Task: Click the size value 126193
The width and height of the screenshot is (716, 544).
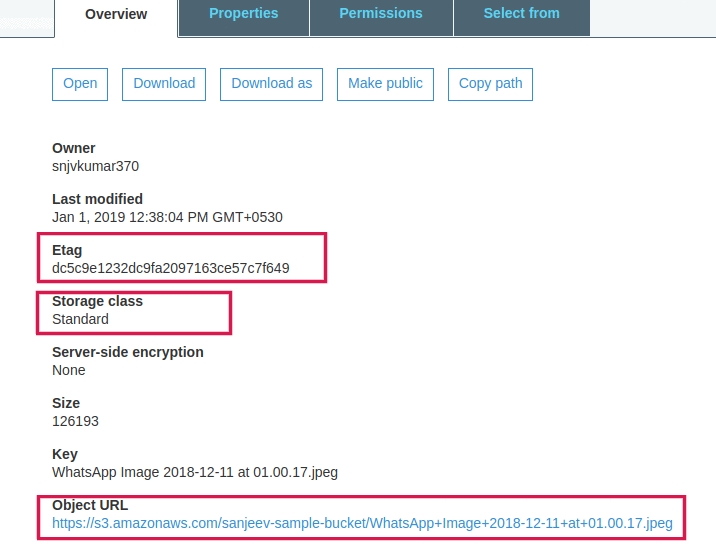Action: (x=75, y=421)
